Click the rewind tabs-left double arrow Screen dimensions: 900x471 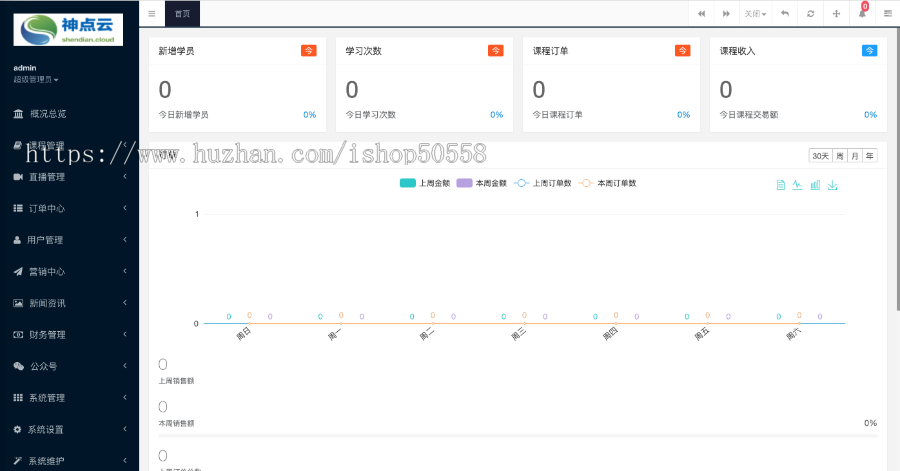coord(701,14)
